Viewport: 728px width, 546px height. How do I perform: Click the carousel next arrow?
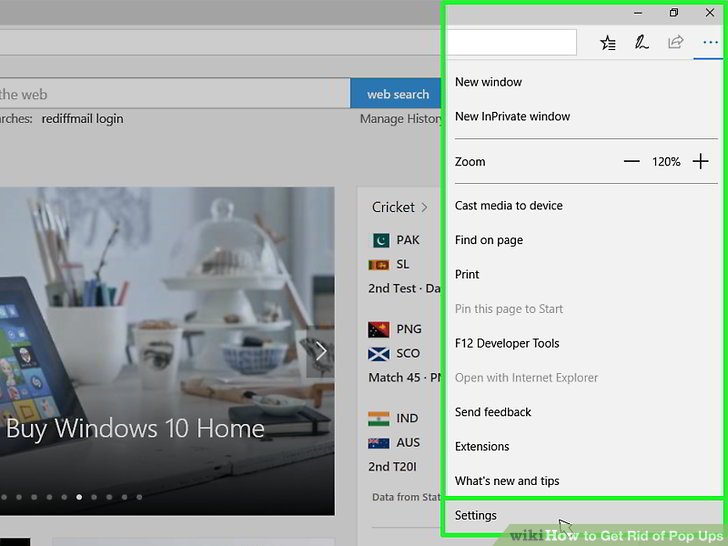320,351
